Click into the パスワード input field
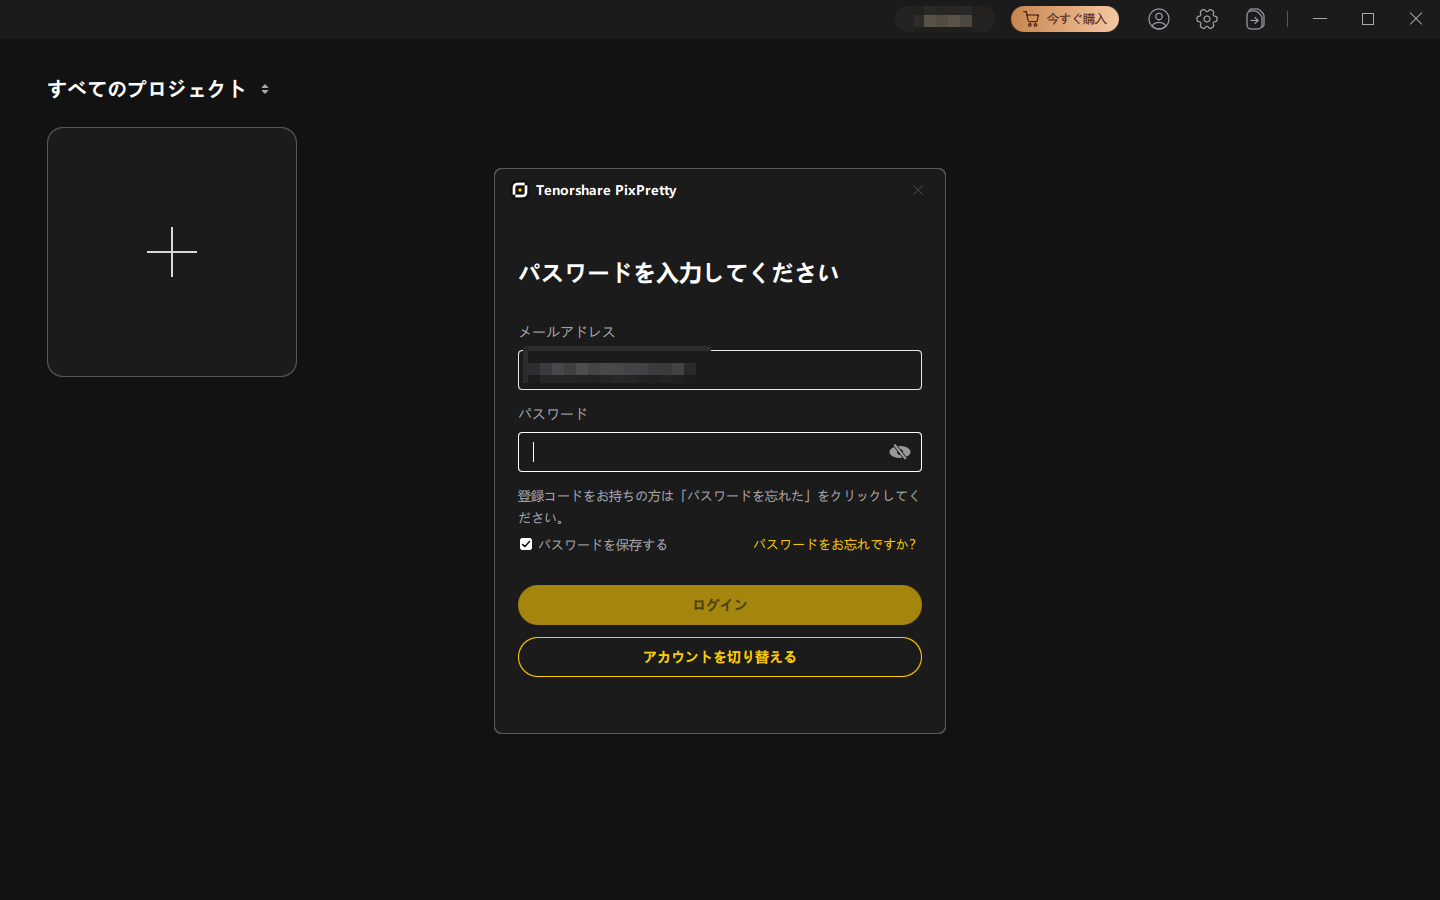Image resolution: width=1440 pixels, height=900 pixels. [700, 452]
